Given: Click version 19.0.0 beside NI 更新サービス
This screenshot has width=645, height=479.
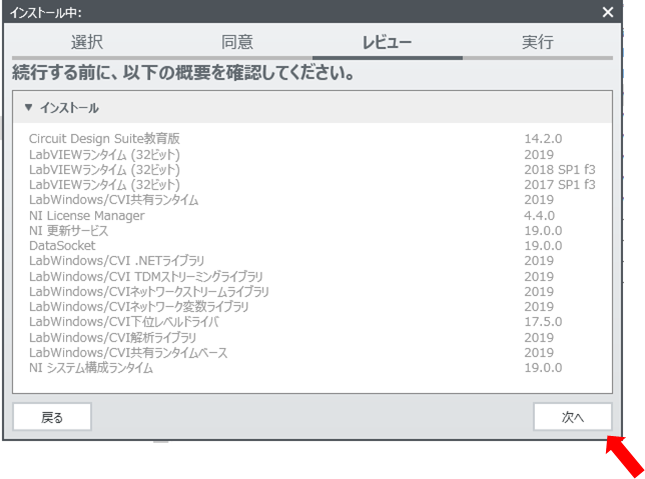Looking at the screenshot, I should pos(543,230).
